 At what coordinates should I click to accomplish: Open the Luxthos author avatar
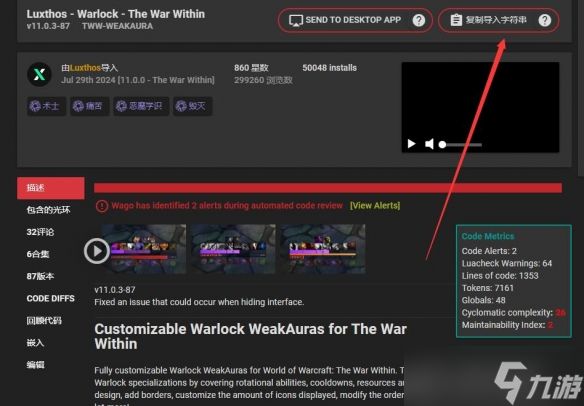(39, 74)
